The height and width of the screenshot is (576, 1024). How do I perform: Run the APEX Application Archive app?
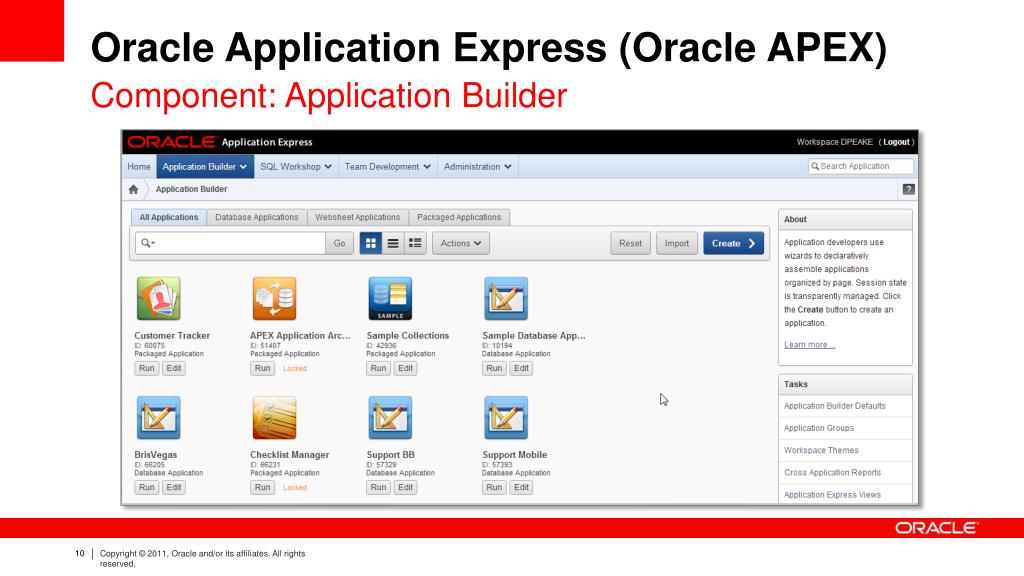pos(263,368)
